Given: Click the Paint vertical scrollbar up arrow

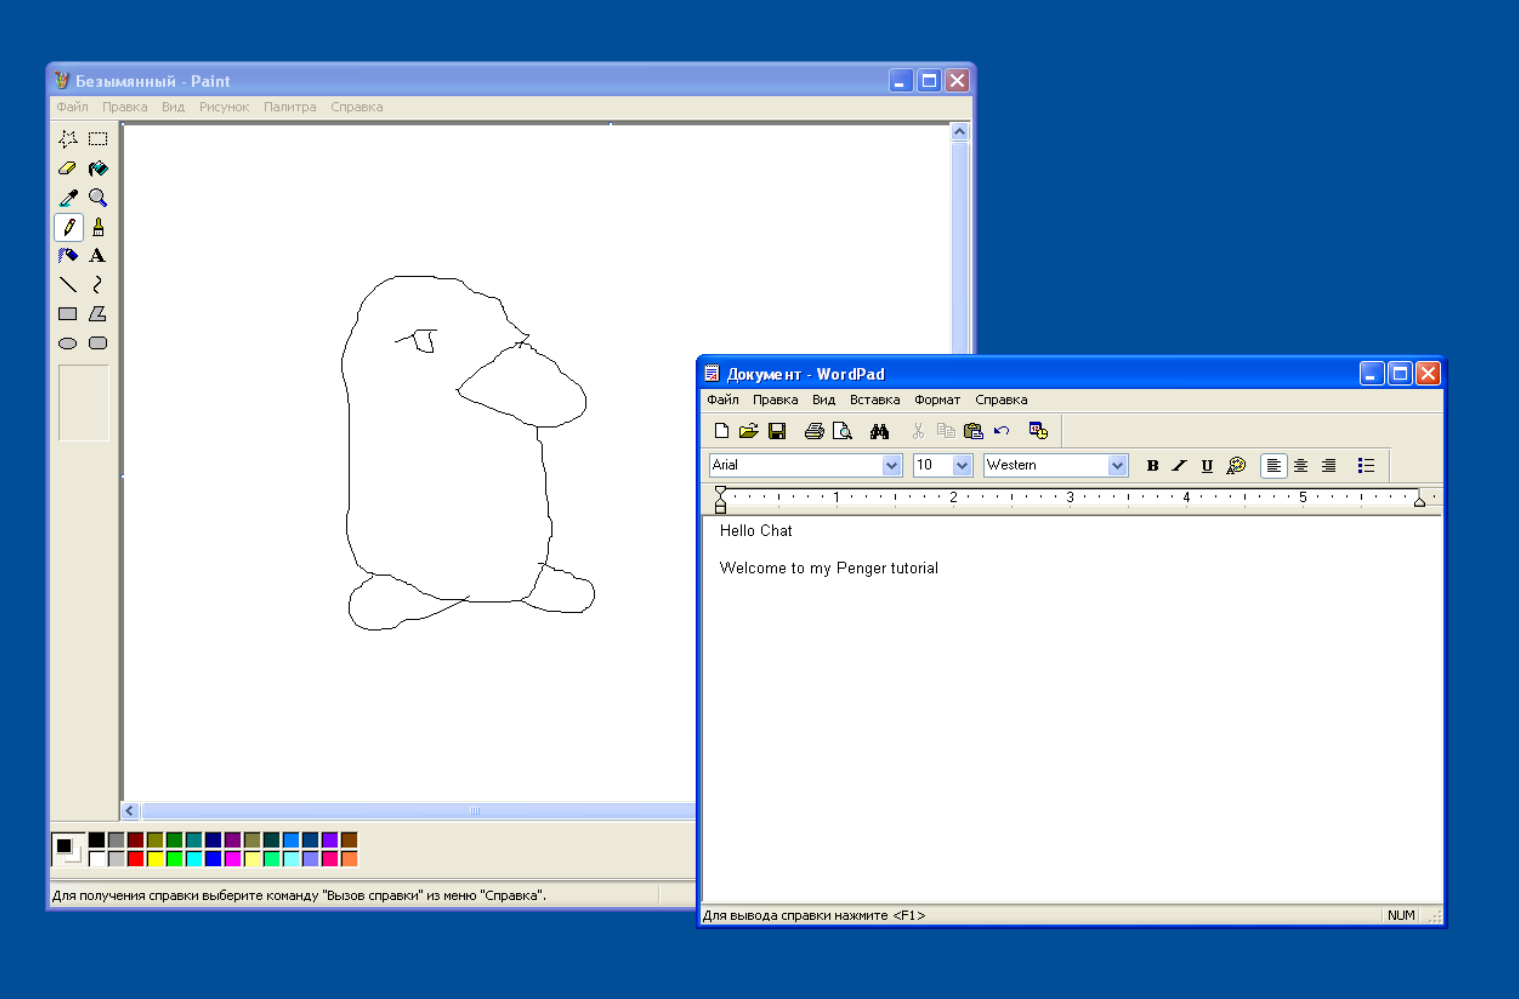Looking at the screenshot, I should pos(960,132).
